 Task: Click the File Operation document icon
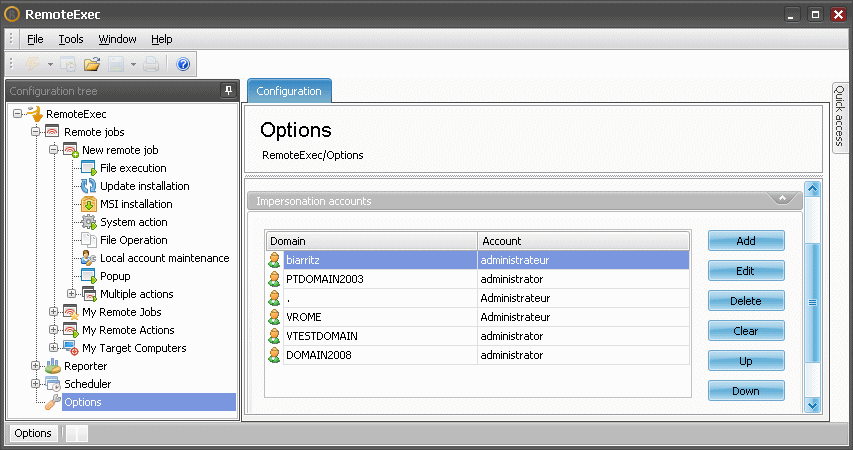click(x=89, y=239)
